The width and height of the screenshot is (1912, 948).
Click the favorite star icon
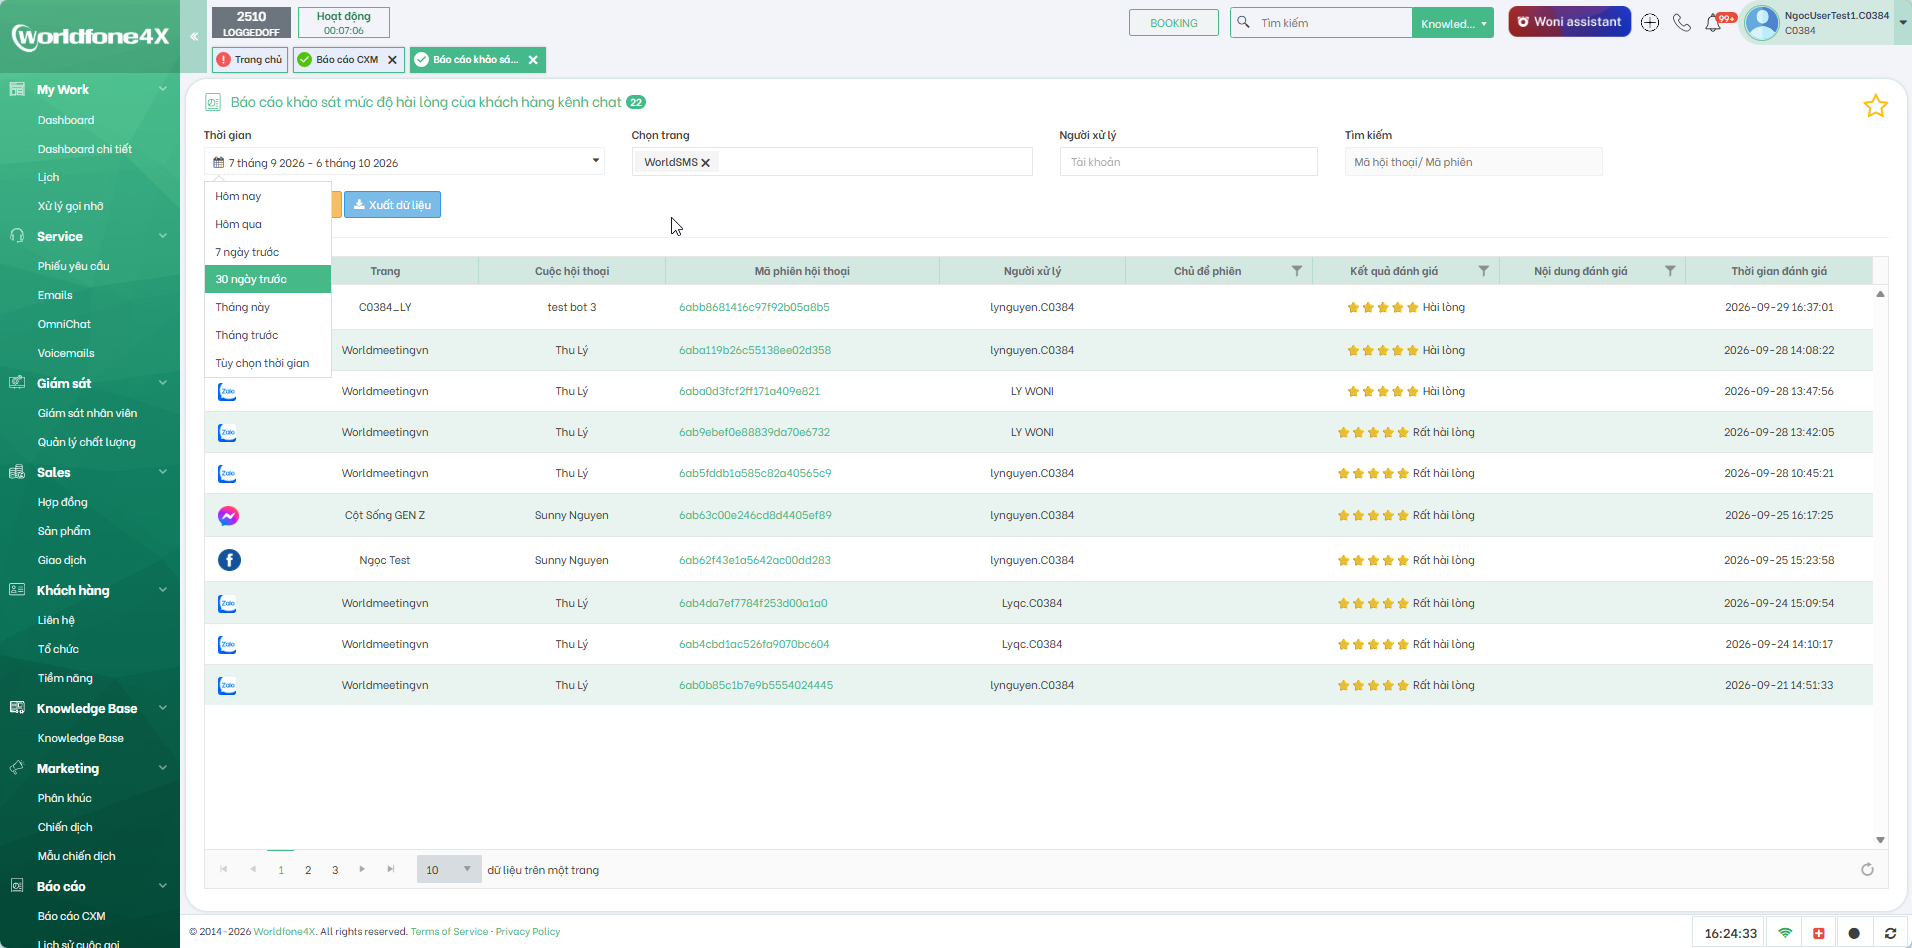(1875, 106)
